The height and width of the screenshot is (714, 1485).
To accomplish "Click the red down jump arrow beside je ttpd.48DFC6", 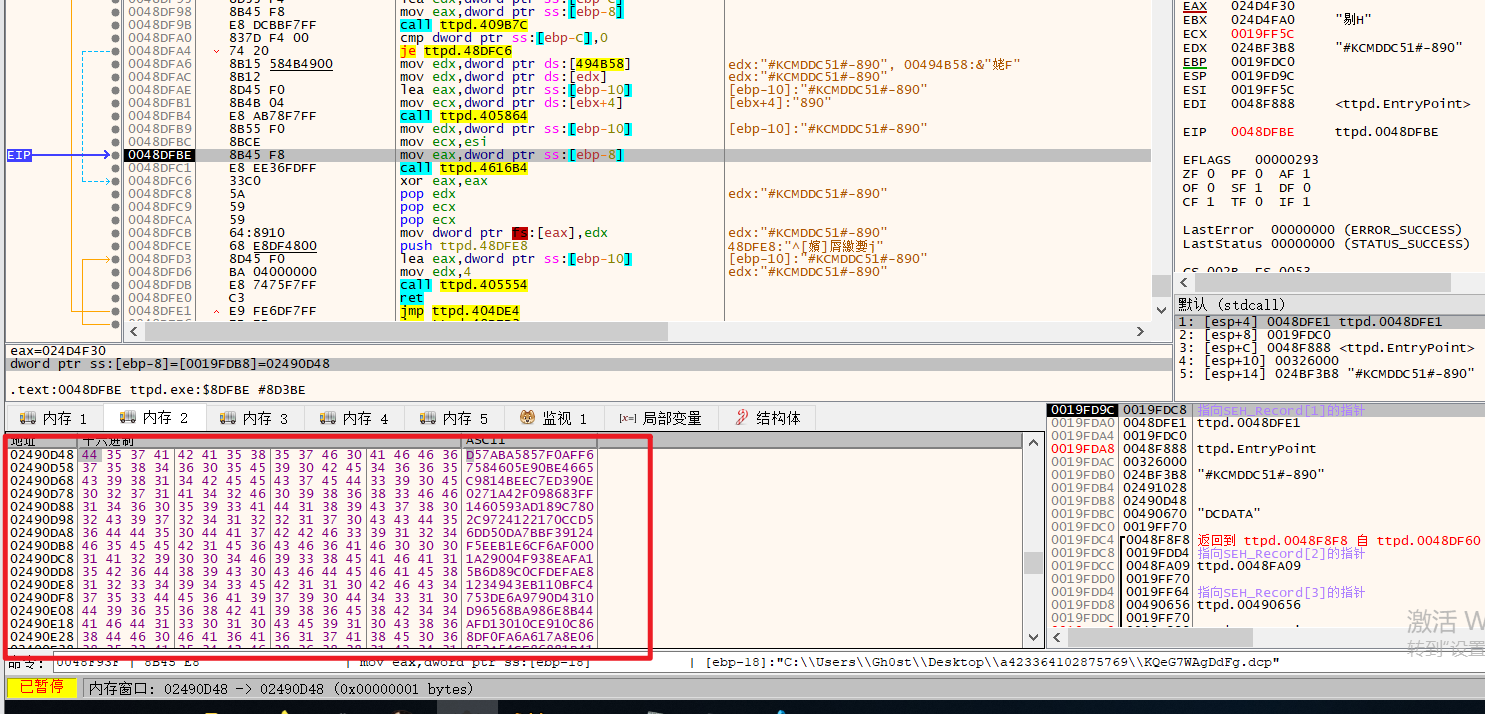I will coord(218,51).
